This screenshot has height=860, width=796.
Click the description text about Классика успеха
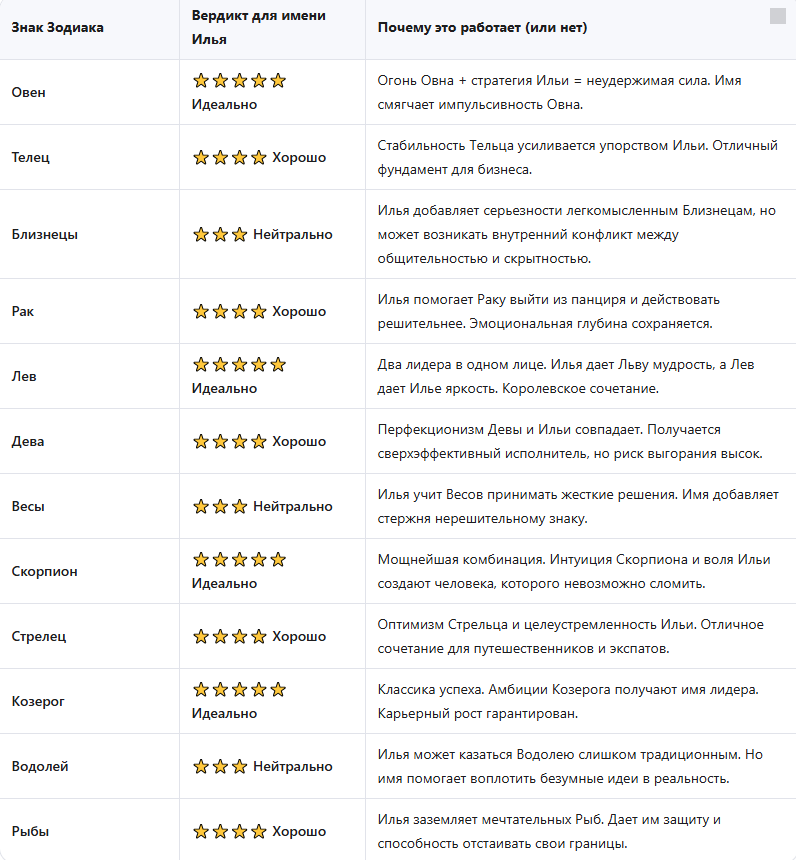point(568,701)
